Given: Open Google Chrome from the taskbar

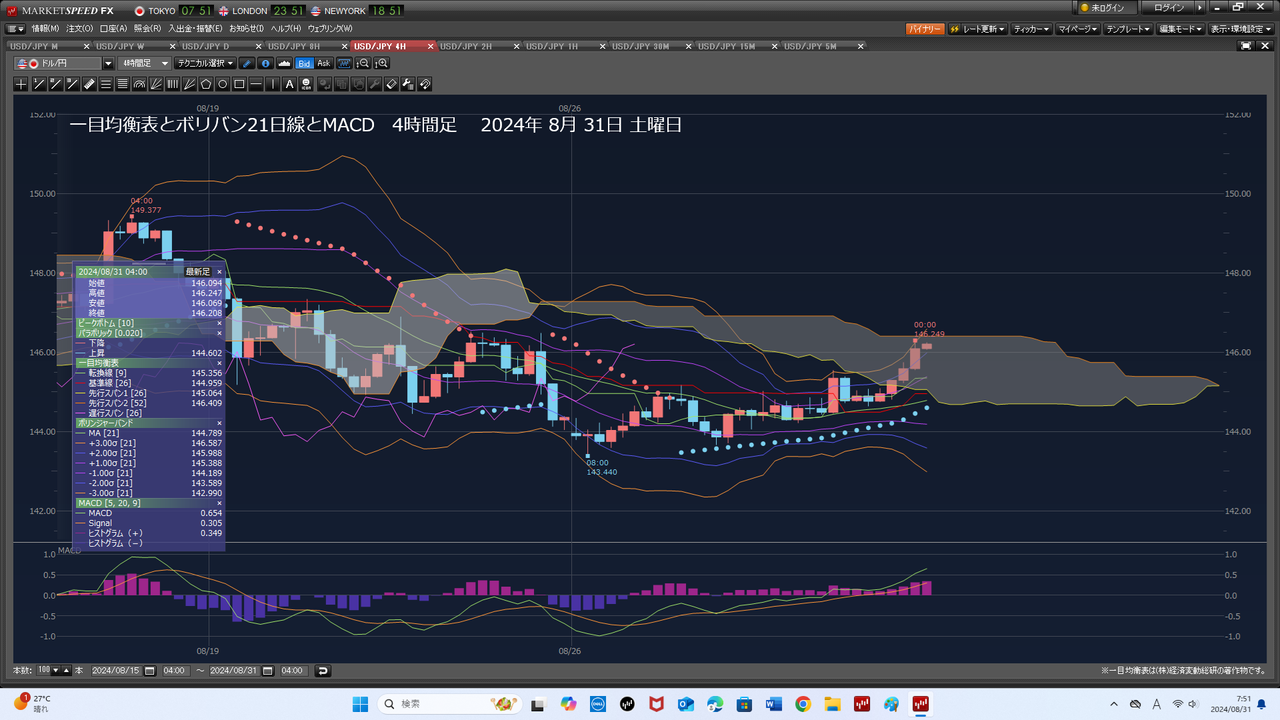Looking at the screenshot, I should coord(802,704).
